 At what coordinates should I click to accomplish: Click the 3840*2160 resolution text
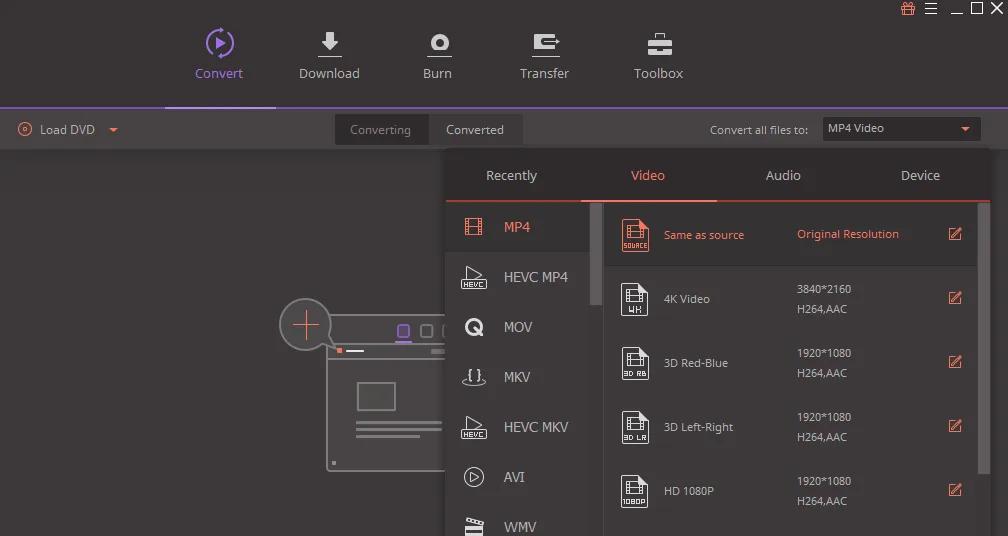click(824, 289)
